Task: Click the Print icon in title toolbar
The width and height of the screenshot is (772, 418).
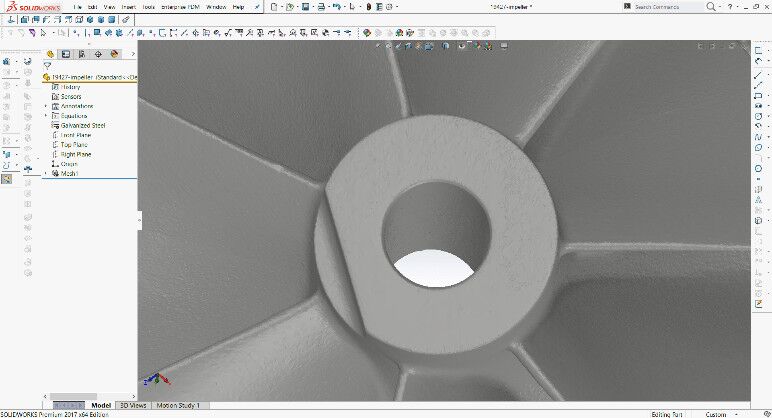Action: click(321, 7)
